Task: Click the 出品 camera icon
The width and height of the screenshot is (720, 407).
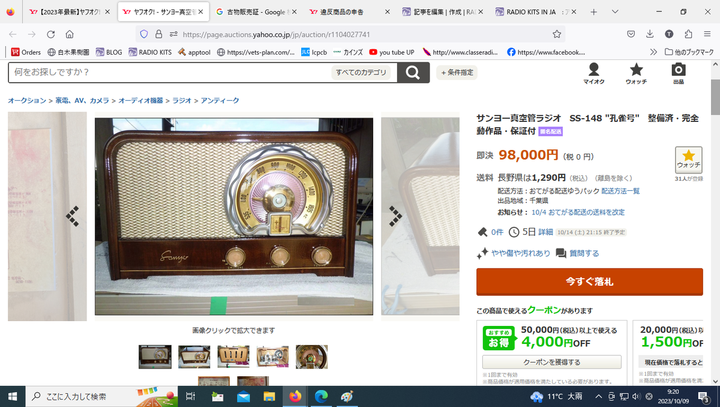Action: [678, 73]
